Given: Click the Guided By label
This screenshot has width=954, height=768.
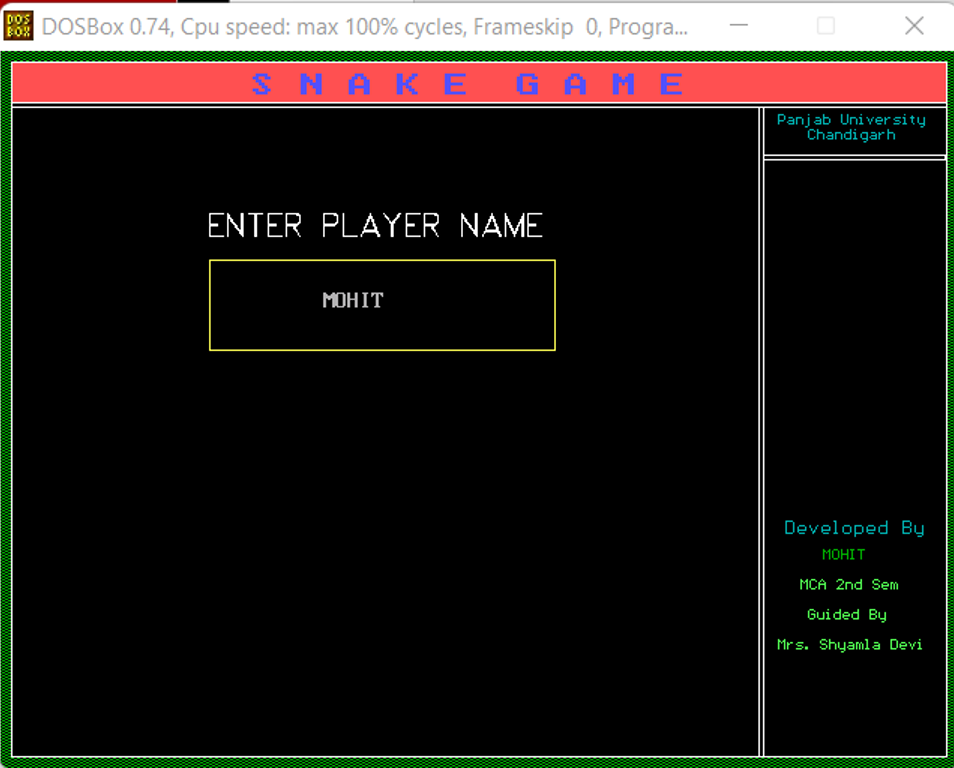Looking at the screenshot, I should coord(846,614).
